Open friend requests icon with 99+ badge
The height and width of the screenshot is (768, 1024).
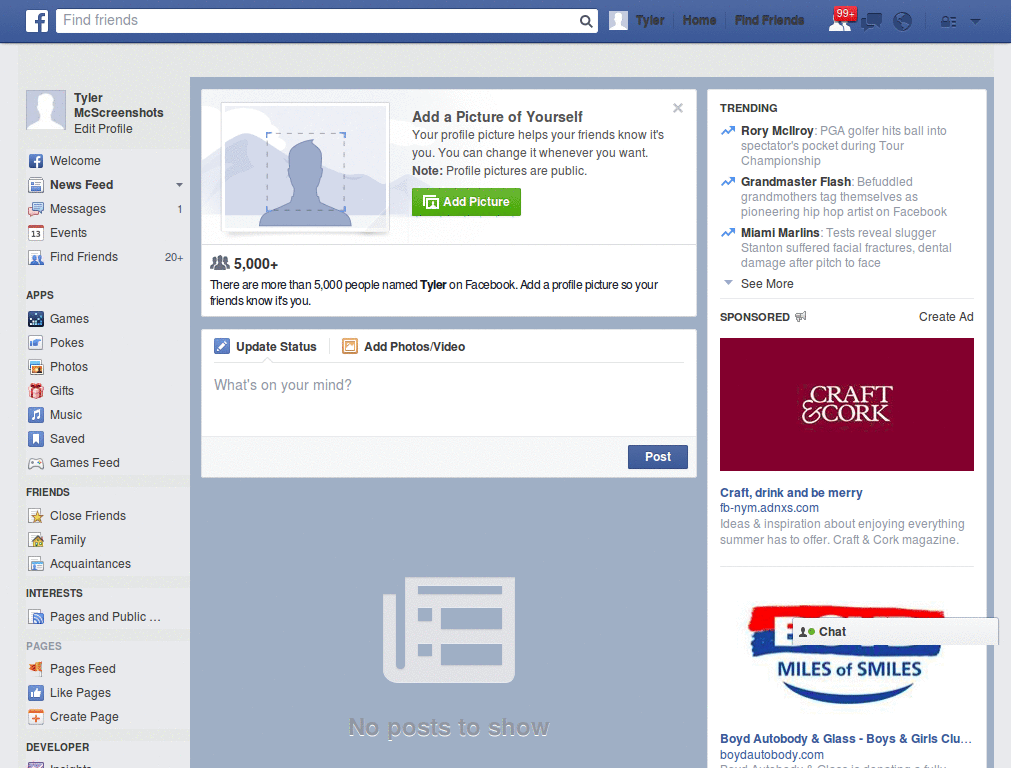coord(841,20)
